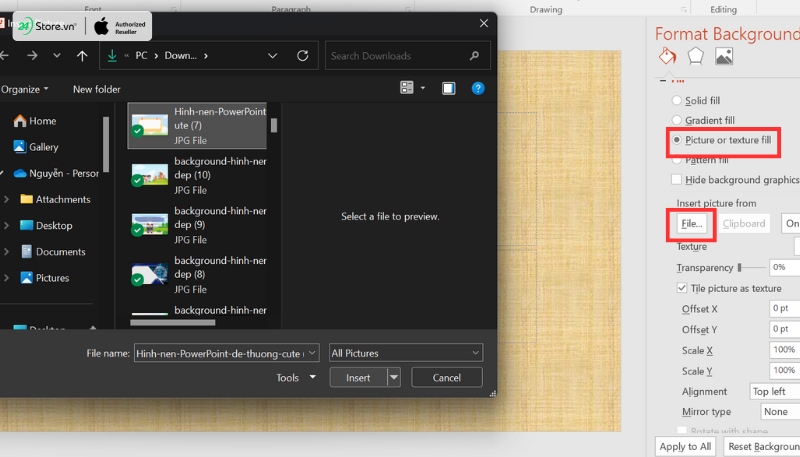This screenshot has height=457, width=800.
Task: Select the Attachments folder
Action: (55, 199)
